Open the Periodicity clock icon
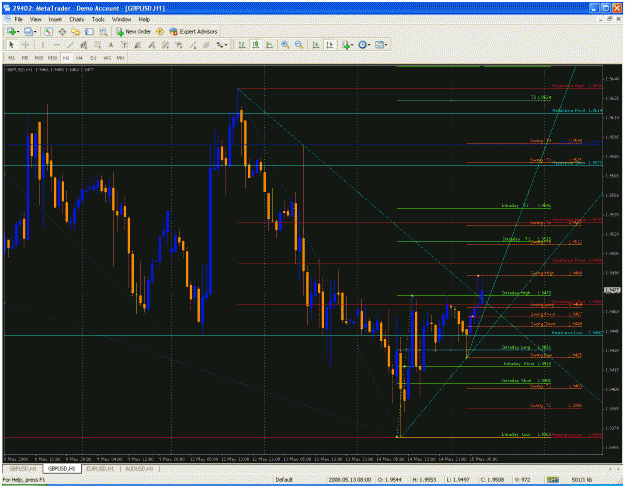 point(362,45)
